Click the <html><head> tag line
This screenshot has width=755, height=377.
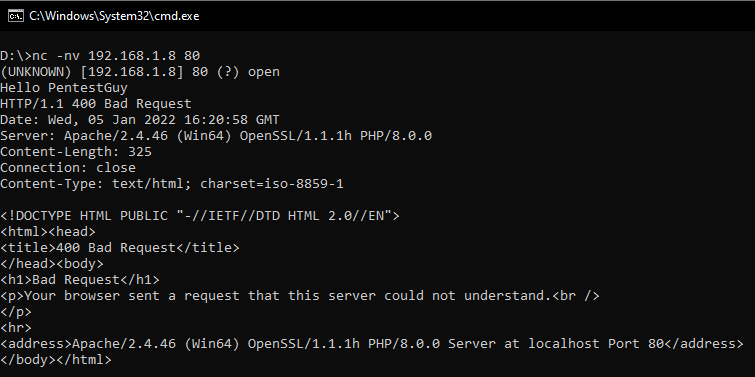pos(48,232)
